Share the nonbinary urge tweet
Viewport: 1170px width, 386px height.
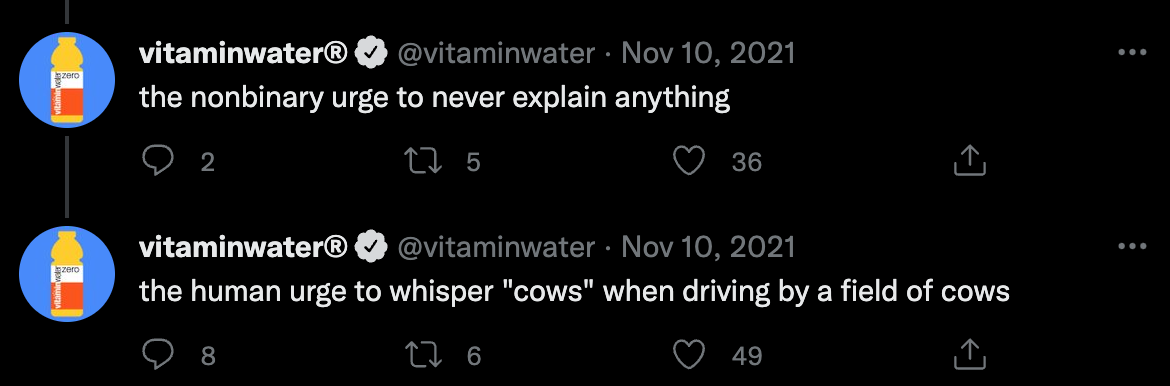point(970,161)
